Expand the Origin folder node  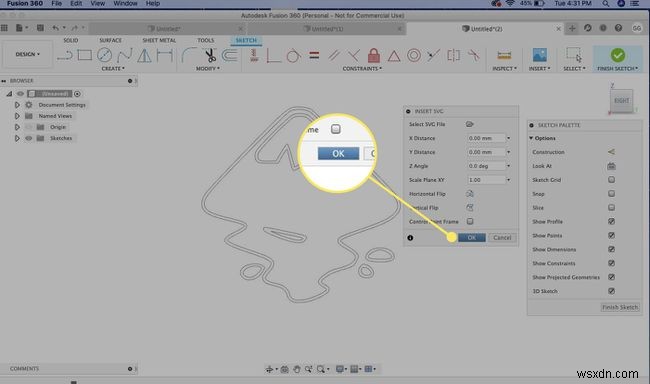point(17,127)
